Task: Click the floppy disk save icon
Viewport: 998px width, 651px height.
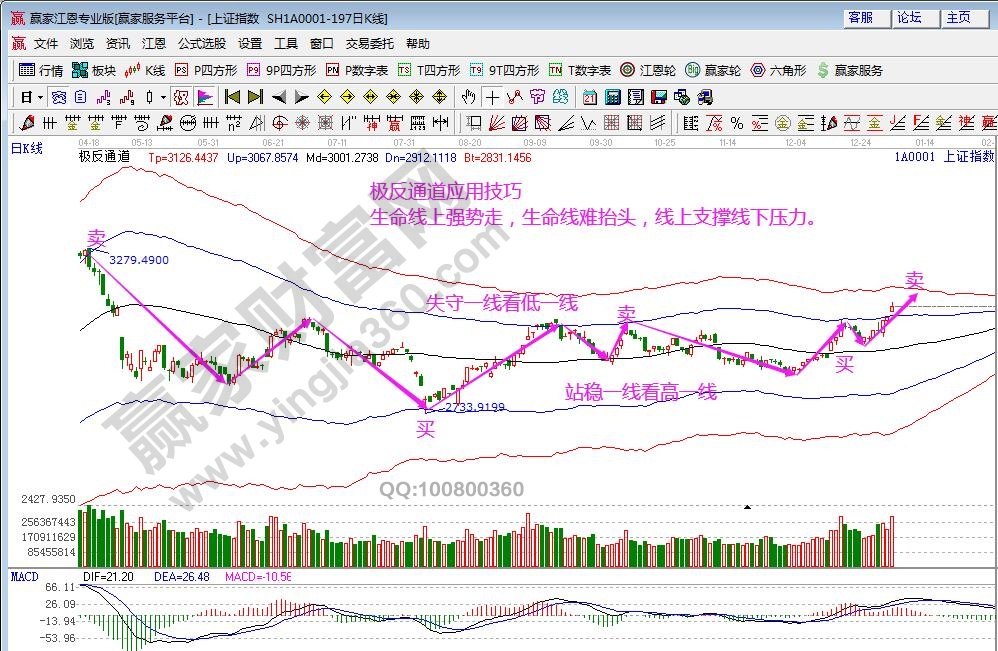Action: (x=659, y=97)
